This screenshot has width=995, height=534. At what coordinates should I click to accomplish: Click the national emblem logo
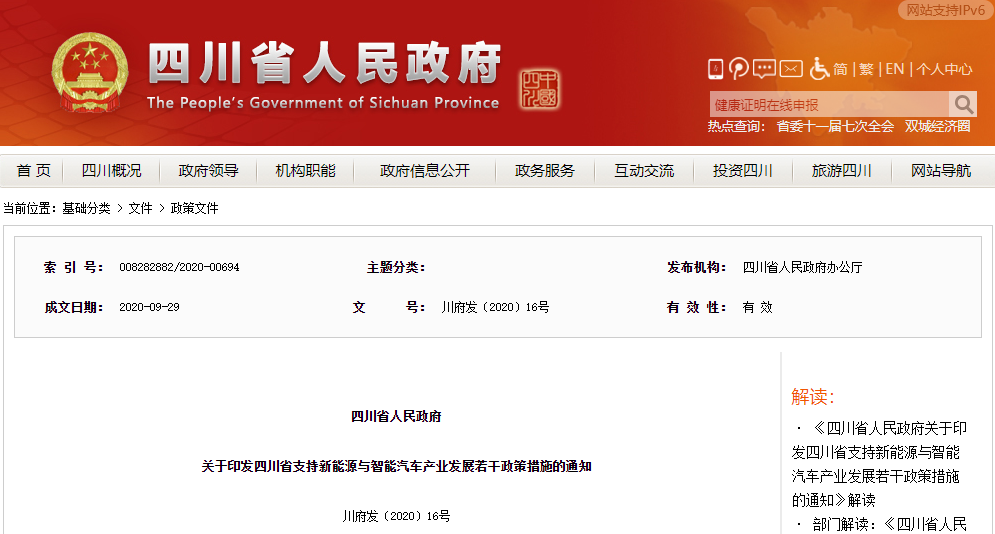[x=90, y=72]
